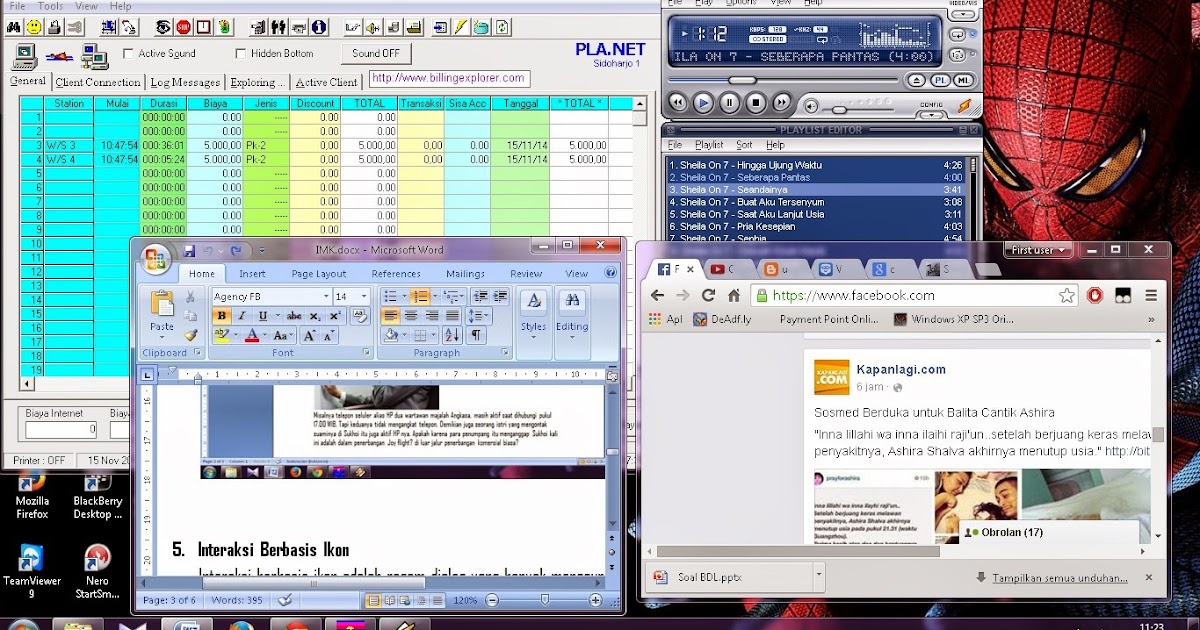Open Word Mailings ribbon tab
Image resolution: width=1200 pixels, height=630 pixels.
click(465, 274)
